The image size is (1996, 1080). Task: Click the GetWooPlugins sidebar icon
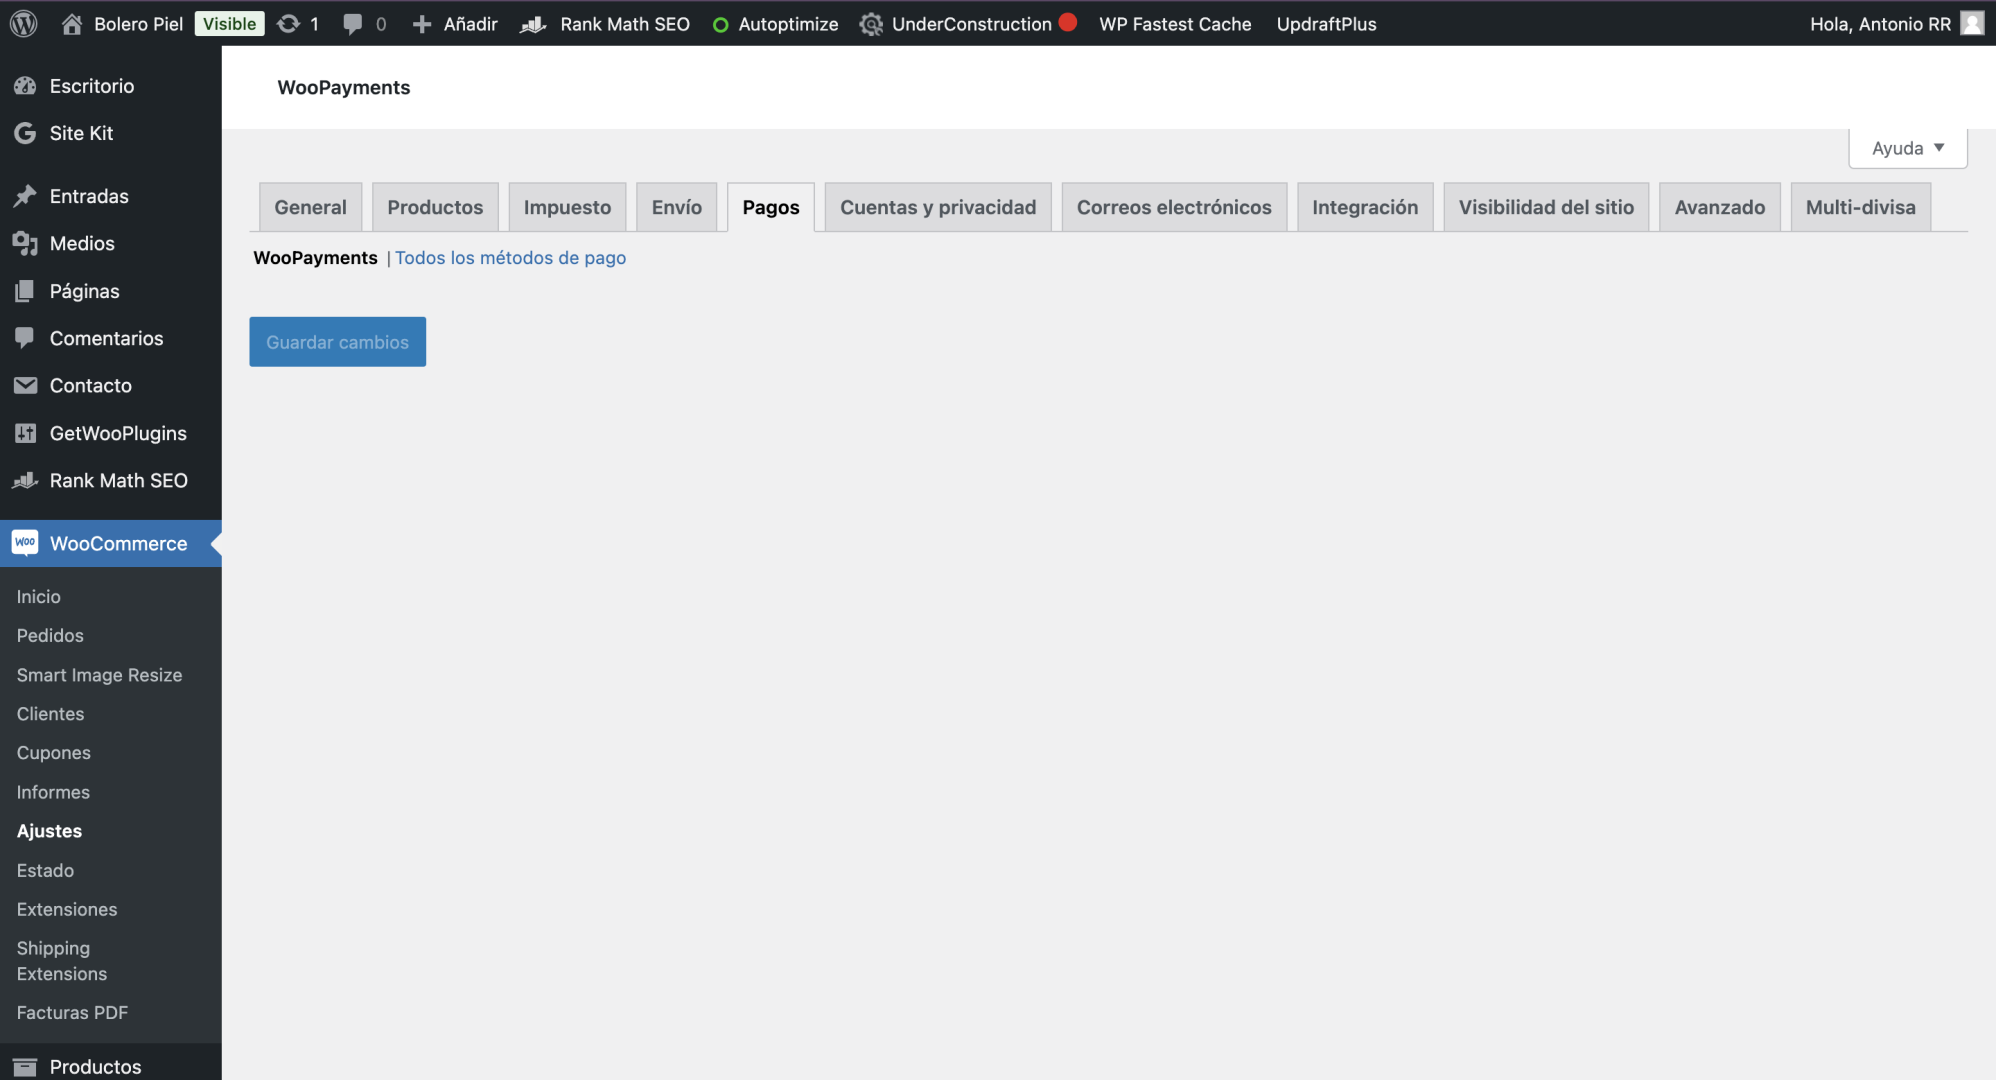(x=25, y=433)
